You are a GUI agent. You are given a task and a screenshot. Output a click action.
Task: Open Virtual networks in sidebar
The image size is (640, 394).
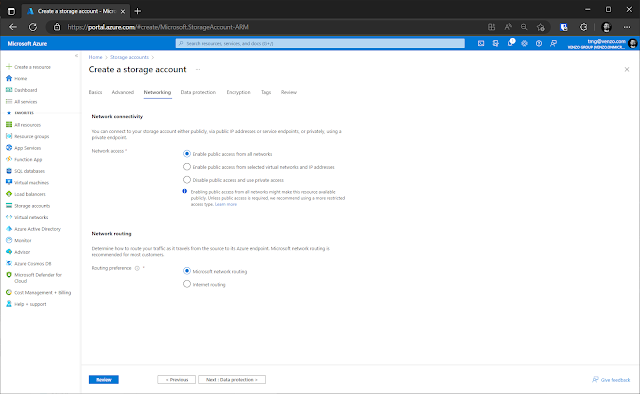pos(31,217)
